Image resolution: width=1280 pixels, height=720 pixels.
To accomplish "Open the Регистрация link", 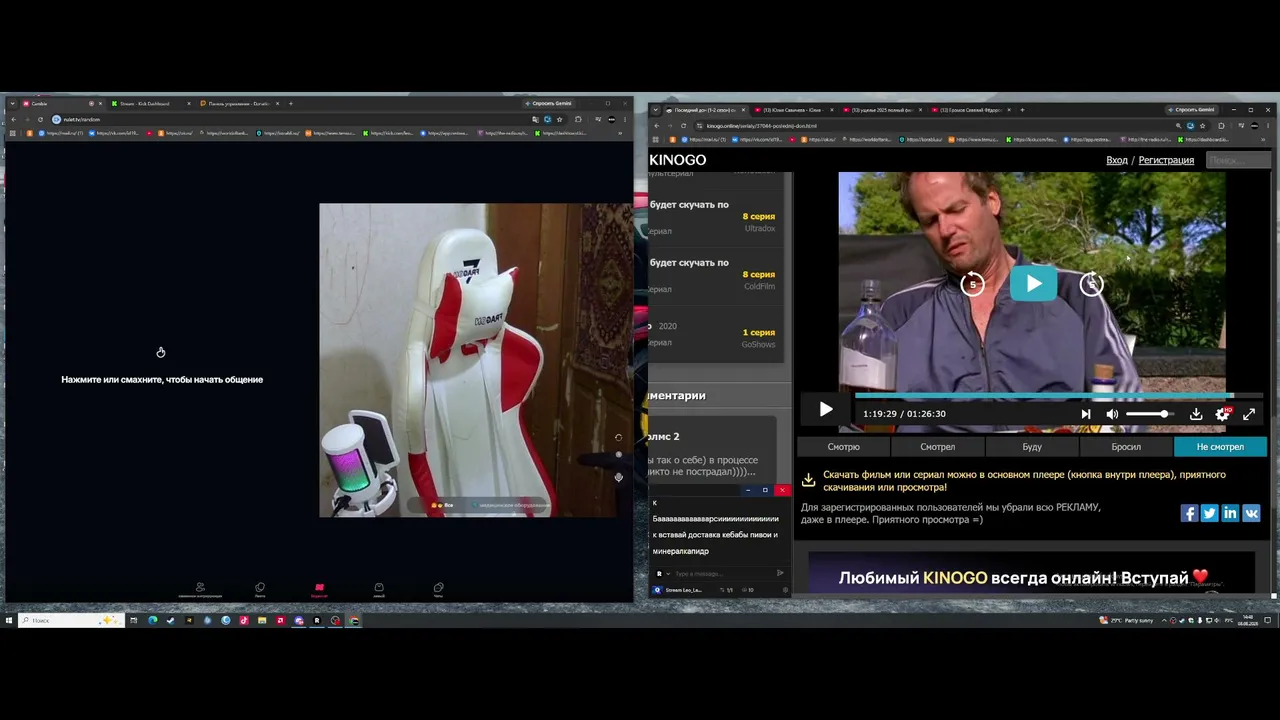I will [x=1166, y=160].
